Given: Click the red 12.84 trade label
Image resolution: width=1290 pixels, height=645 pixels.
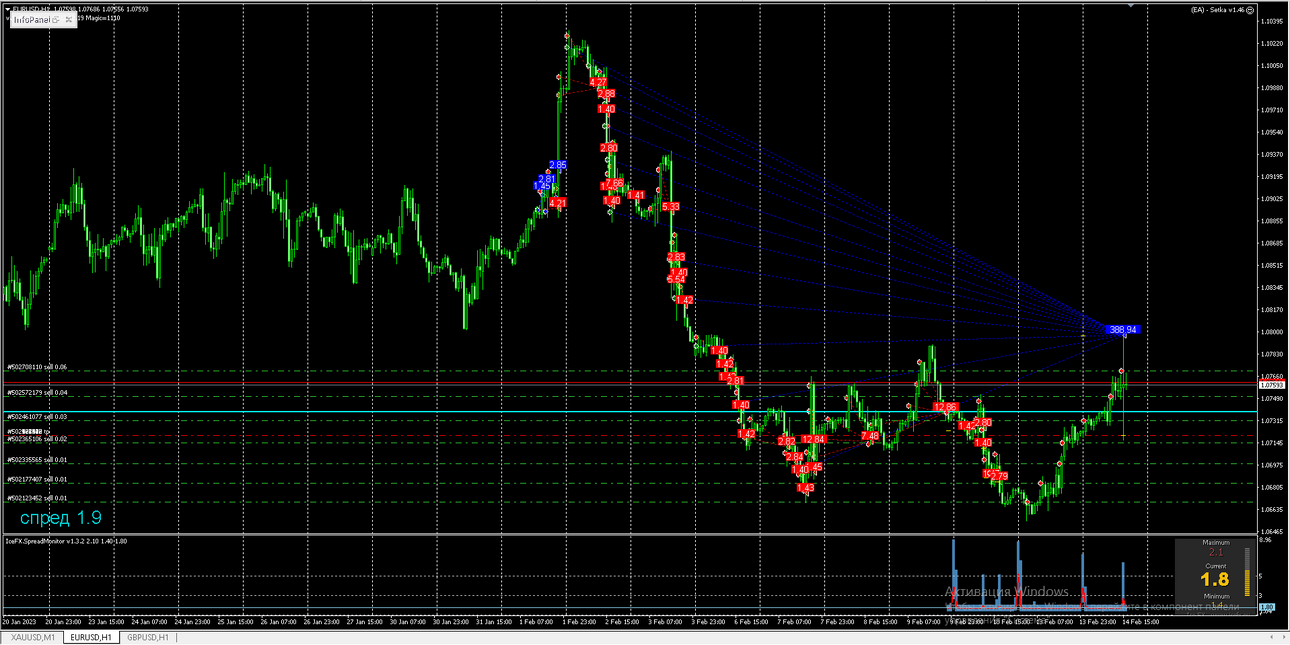Looking at the screenshot, I should pyautogui.click(x=813, y=439).
